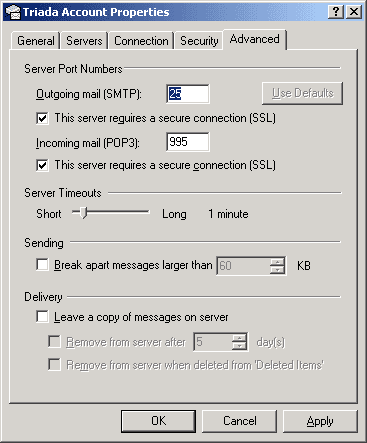
Task: Decrease message size KB spinner down arrow
Action: click(x=277, y=270)
